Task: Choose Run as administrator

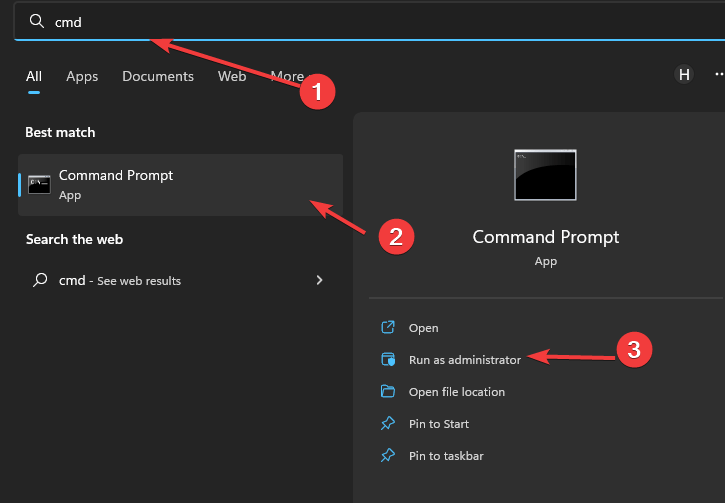Action: coord(464,360)
